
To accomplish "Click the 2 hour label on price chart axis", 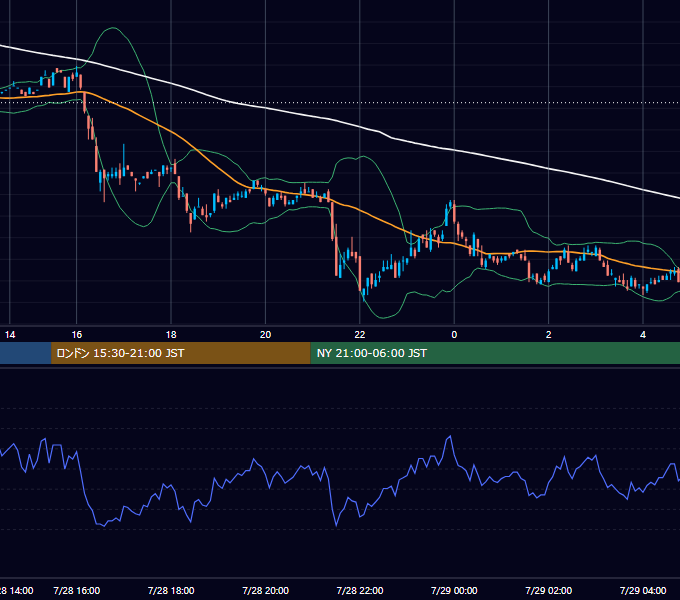I will 549,335.
